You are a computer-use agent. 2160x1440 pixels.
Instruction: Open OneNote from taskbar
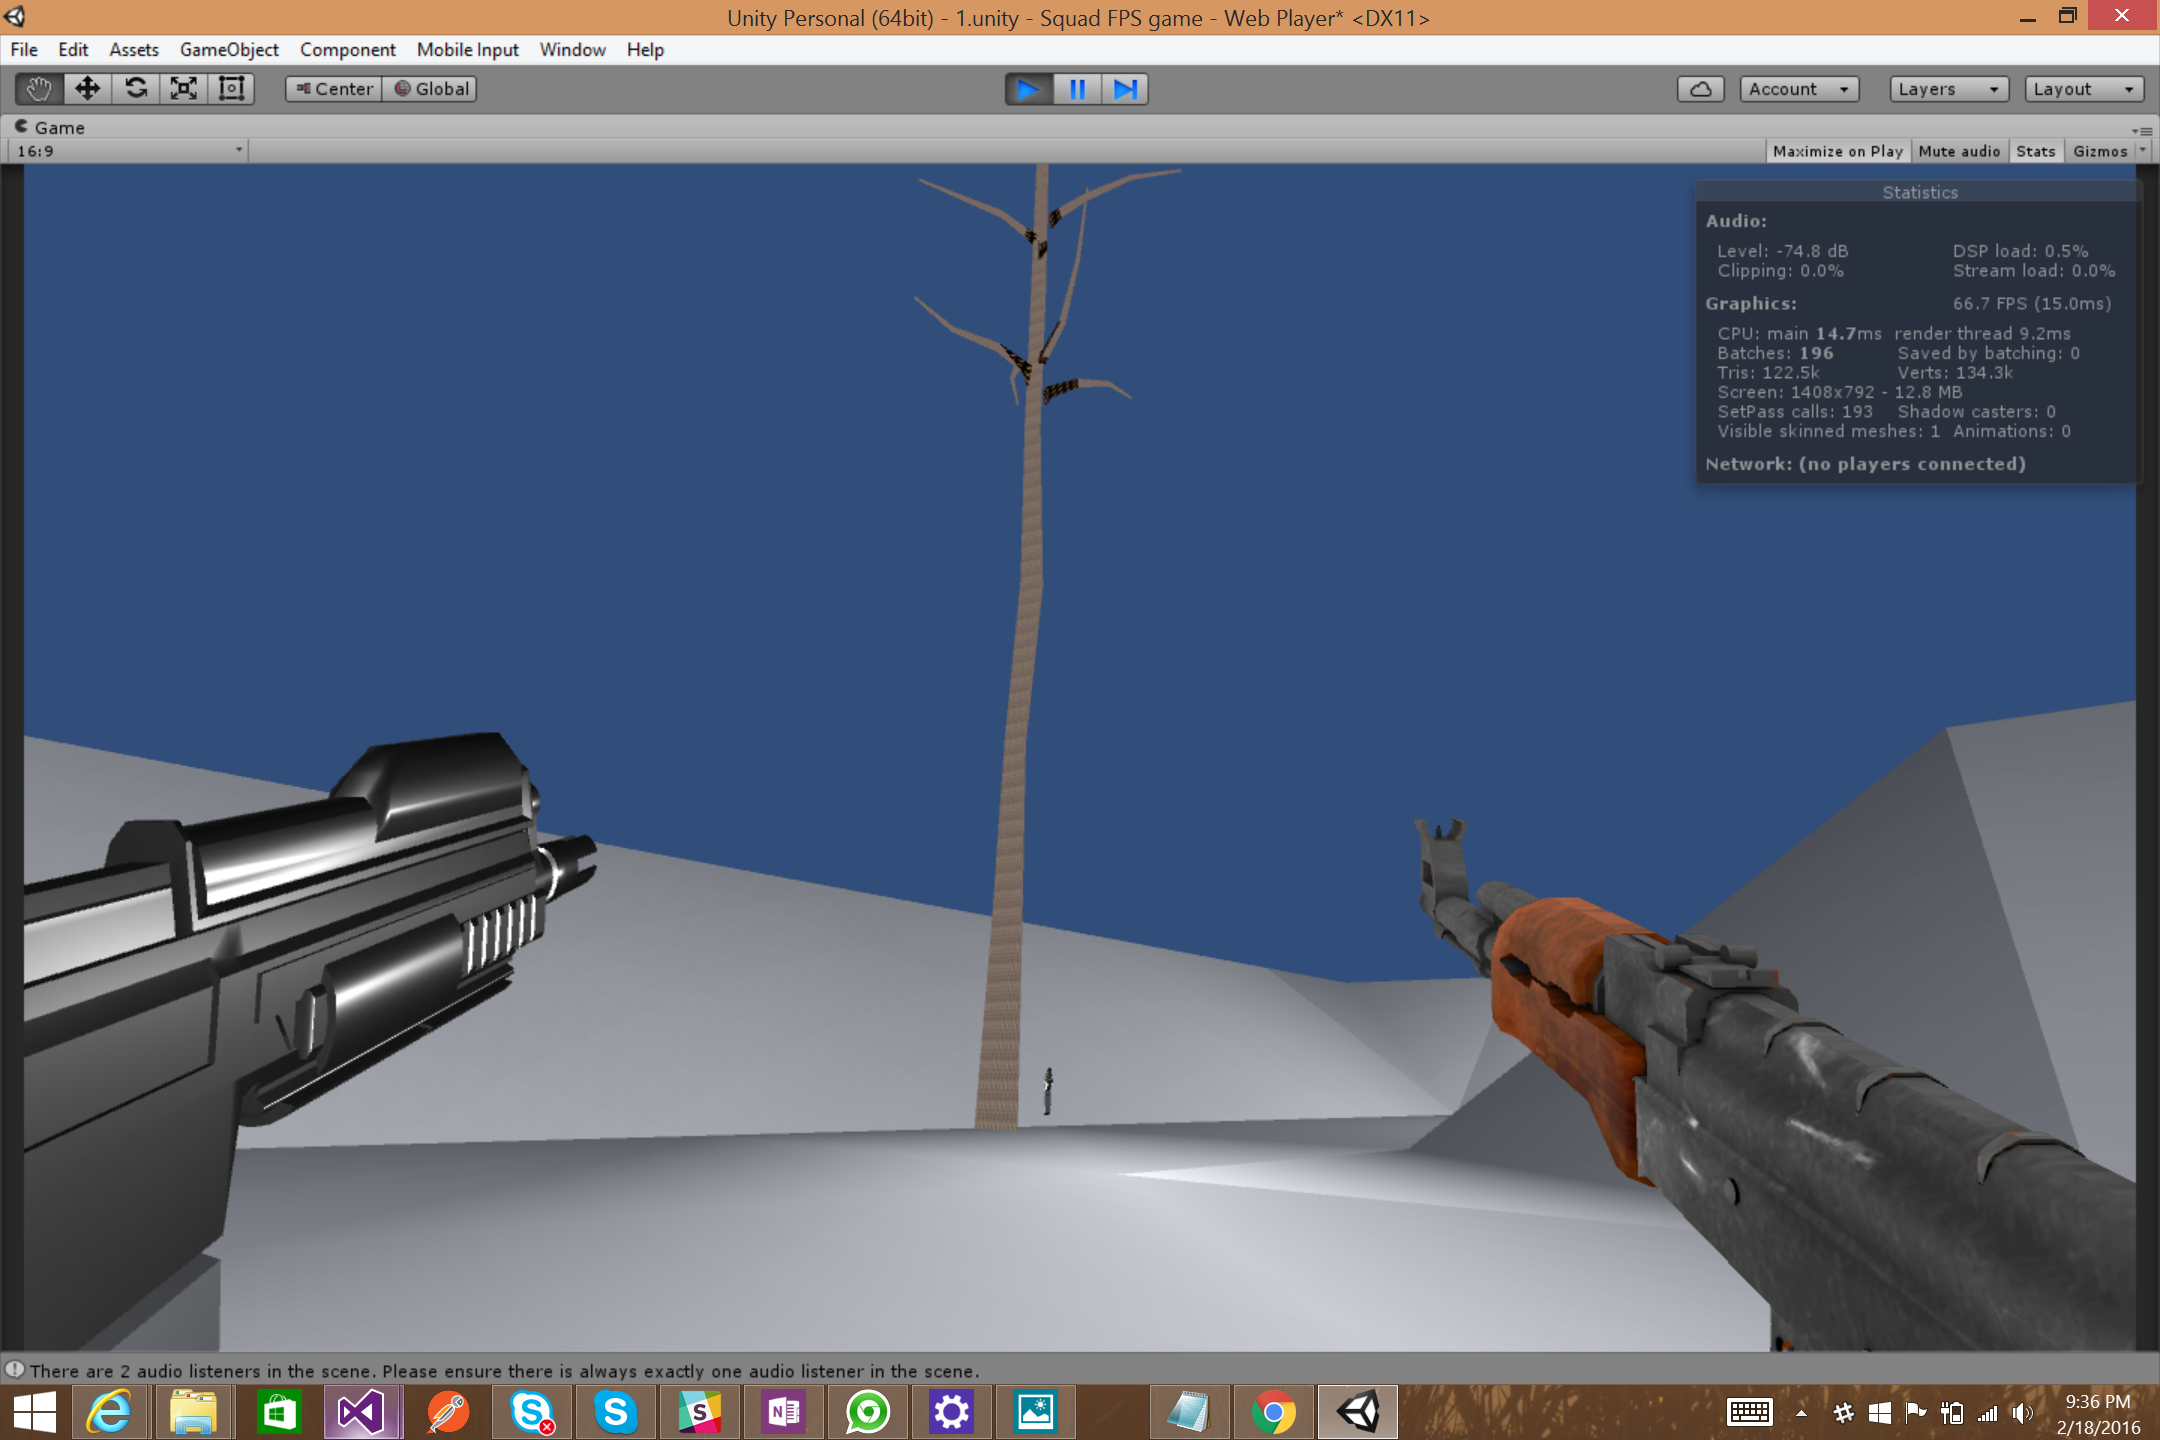click(x=784, y=1413)
